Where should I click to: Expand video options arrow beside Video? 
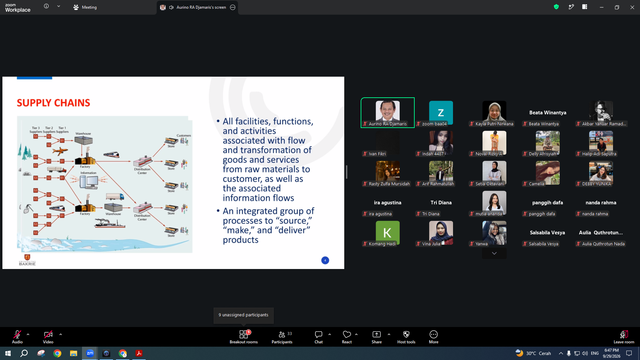[60, 334]
